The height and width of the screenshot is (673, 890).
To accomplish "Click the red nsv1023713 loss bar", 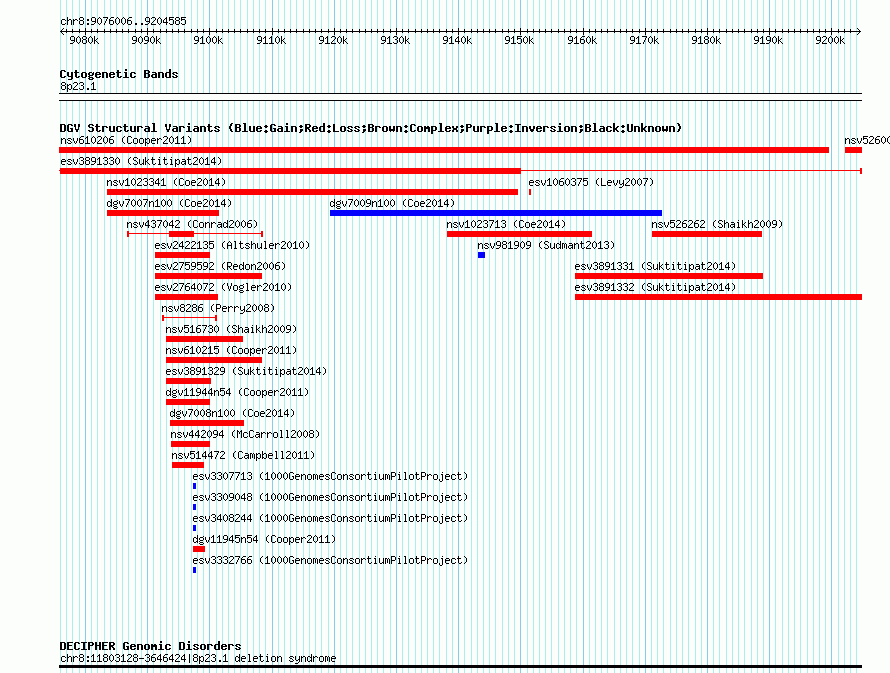I will point(519,234).
